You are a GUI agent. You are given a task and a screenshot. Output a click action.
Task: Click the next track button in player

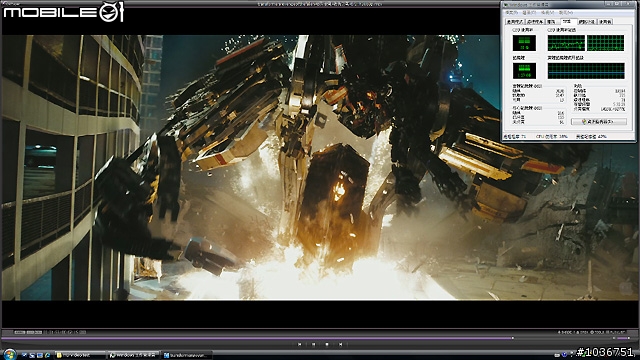tap(340, 344)
